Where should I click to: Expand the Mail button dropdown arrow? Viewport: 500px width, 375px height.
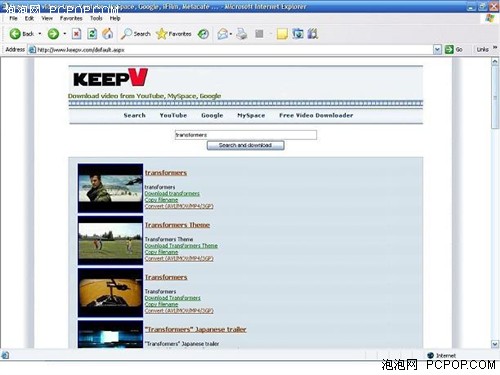click(231, 34)
